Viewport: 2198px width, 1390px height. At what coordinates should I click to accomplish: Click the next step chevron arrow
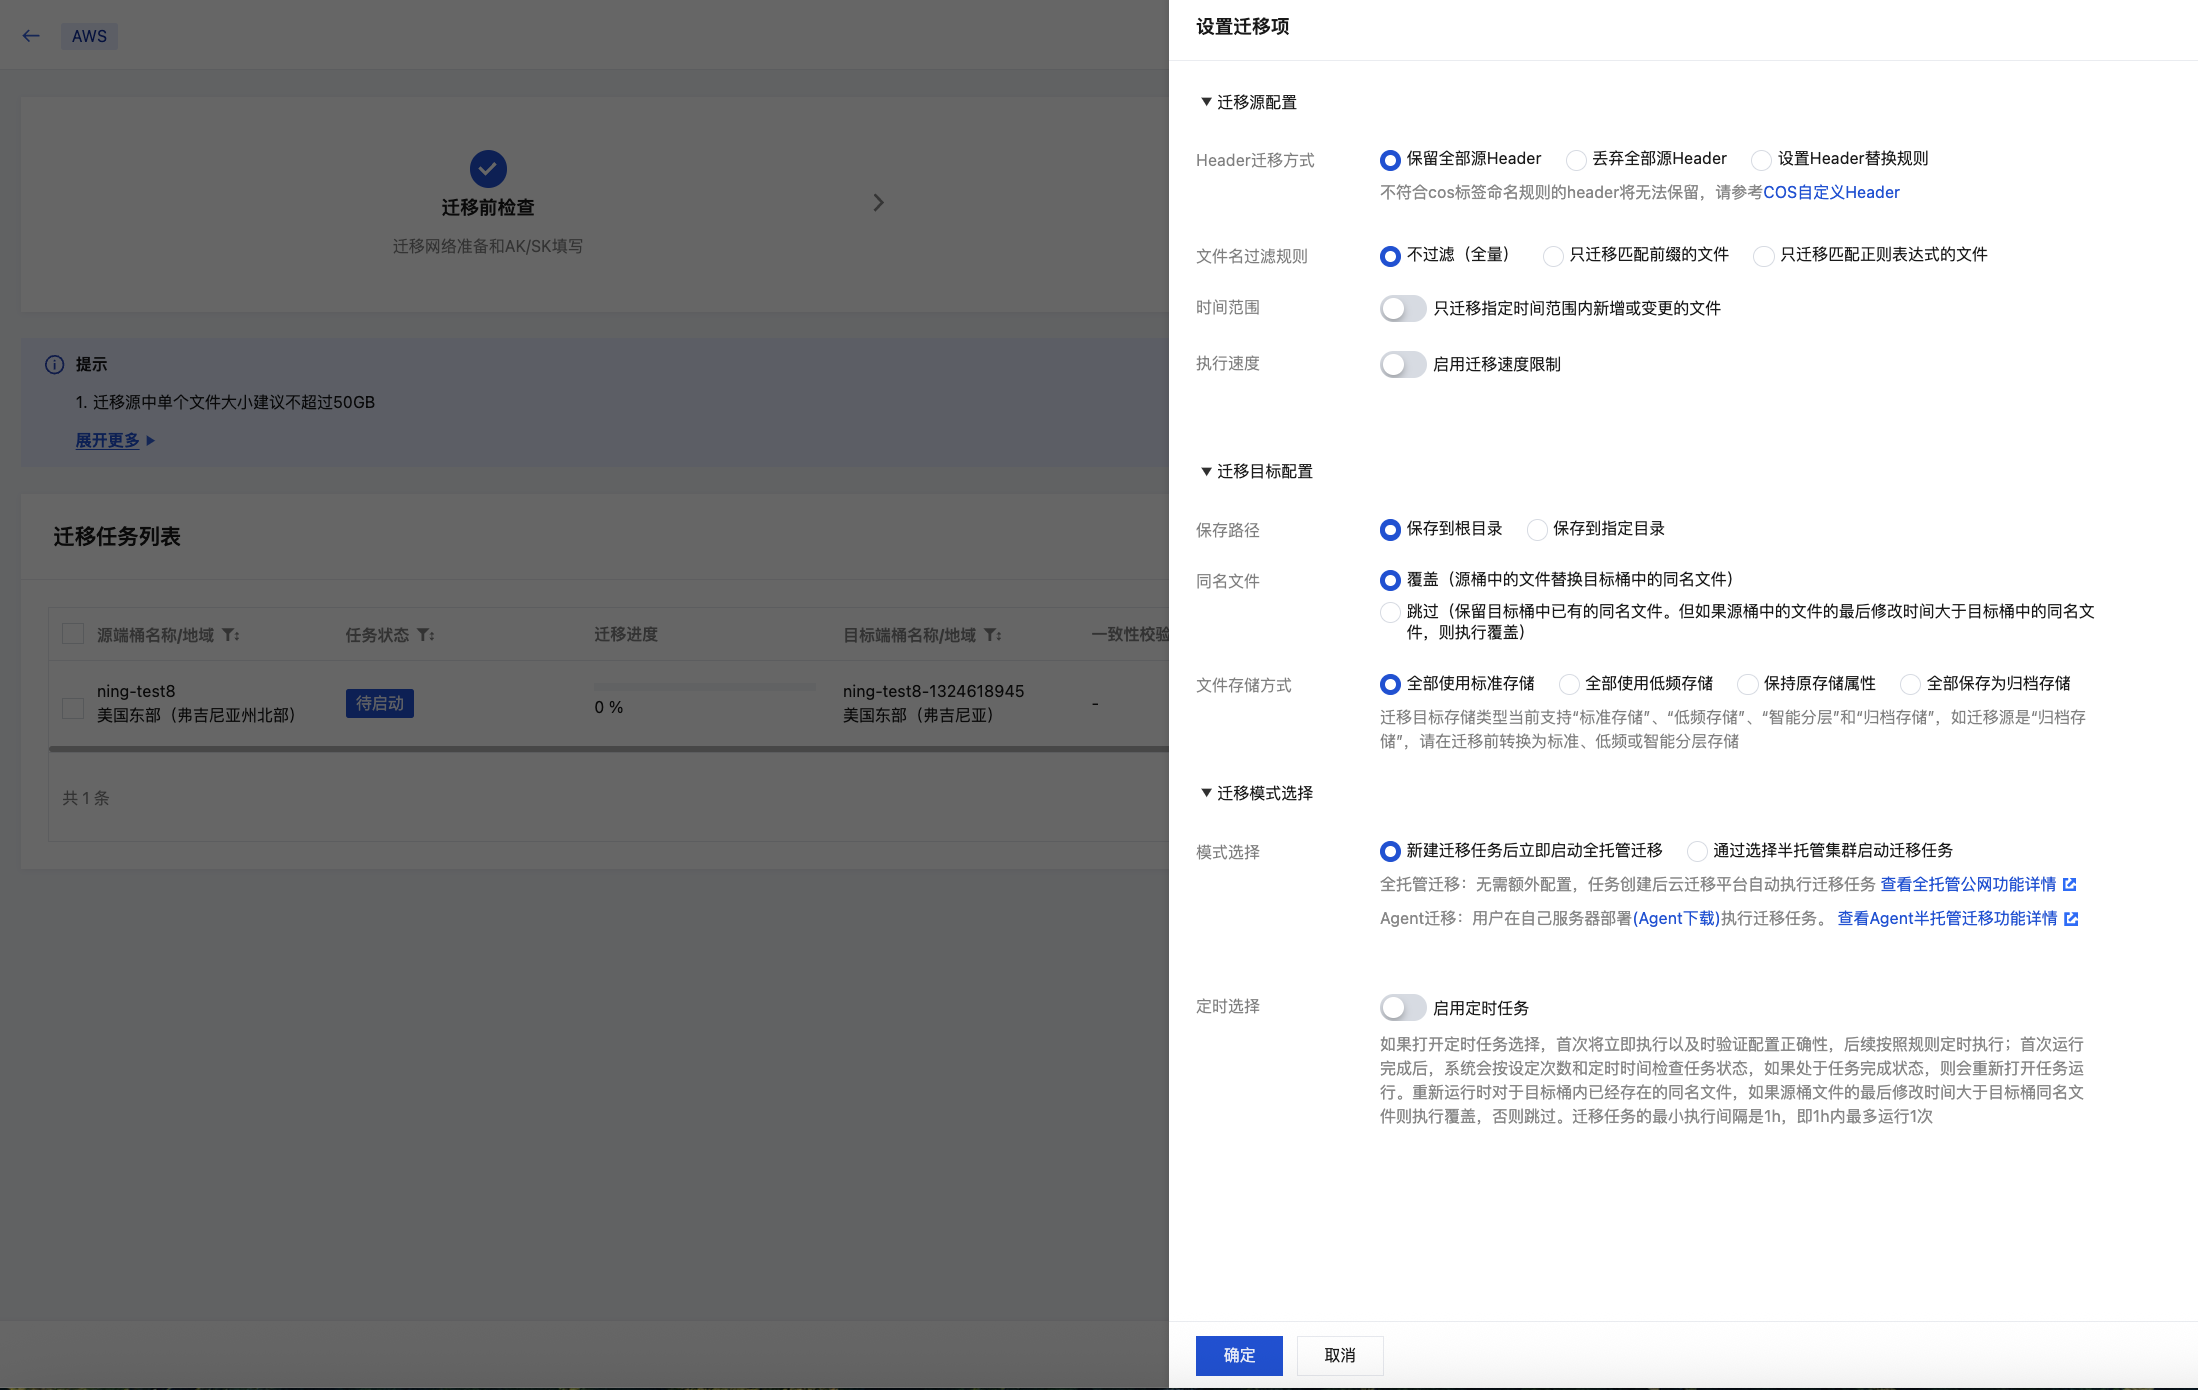pyautogui.click(x=878, y=203)
